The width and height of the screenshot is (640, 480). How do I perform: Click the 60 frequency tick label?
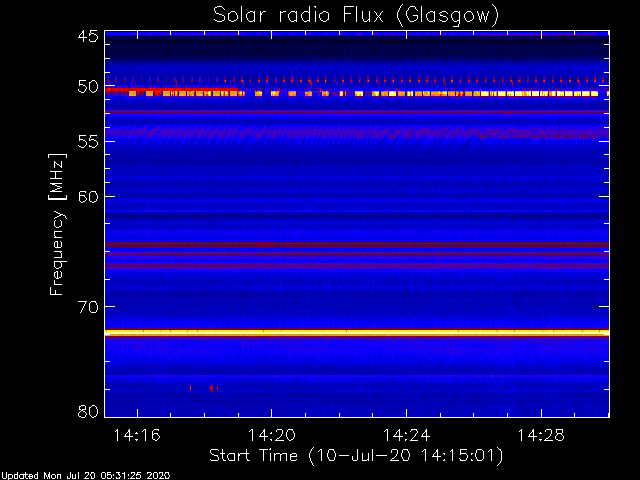[89, 197]
